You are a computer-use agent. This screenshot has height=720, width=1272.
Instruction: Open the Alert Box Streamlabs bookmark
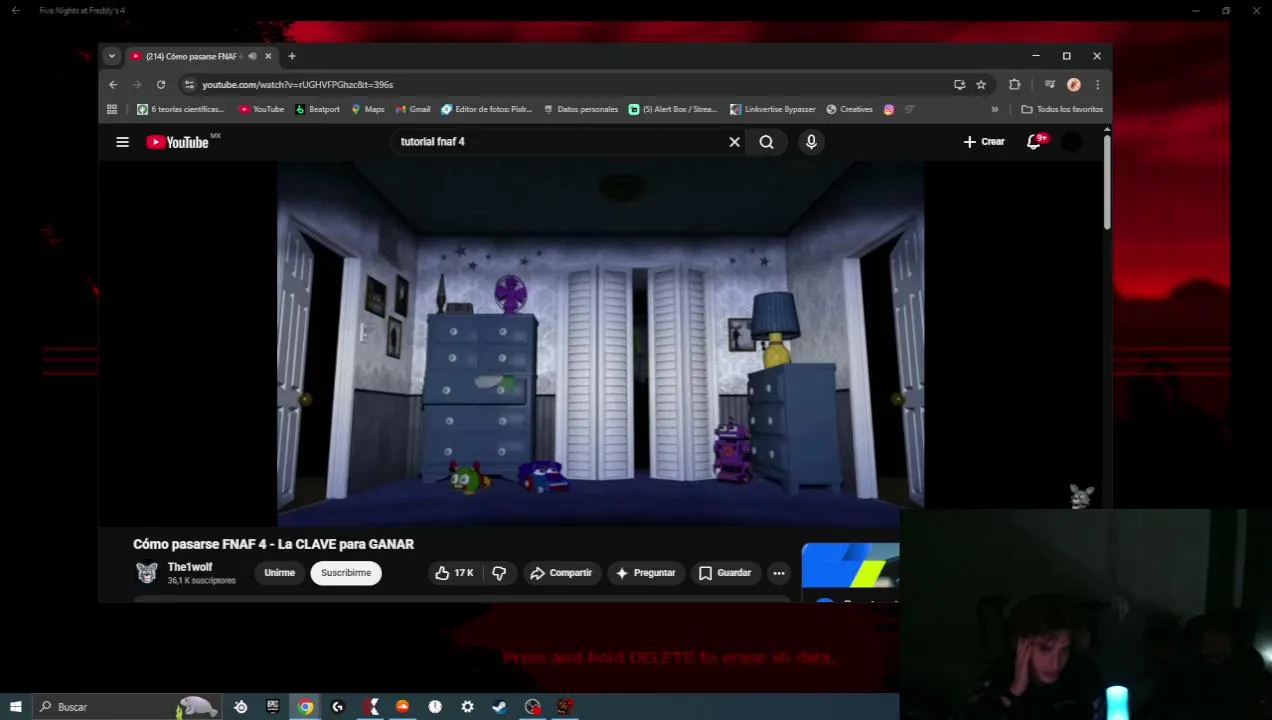click(673, 109)
